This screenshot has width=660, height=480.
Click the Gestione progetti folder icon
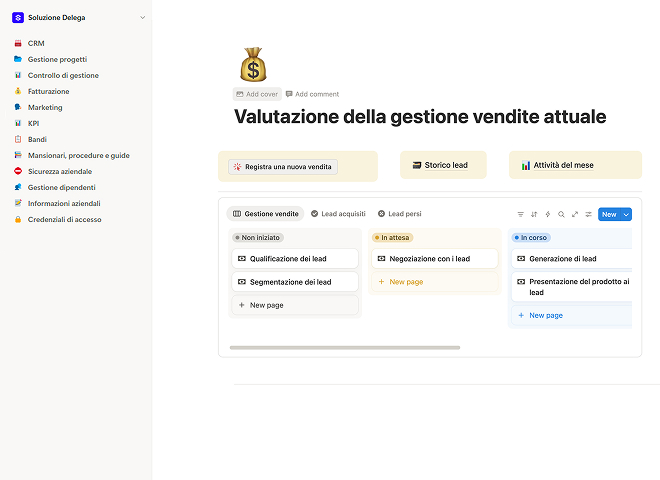tap(18, 59)
